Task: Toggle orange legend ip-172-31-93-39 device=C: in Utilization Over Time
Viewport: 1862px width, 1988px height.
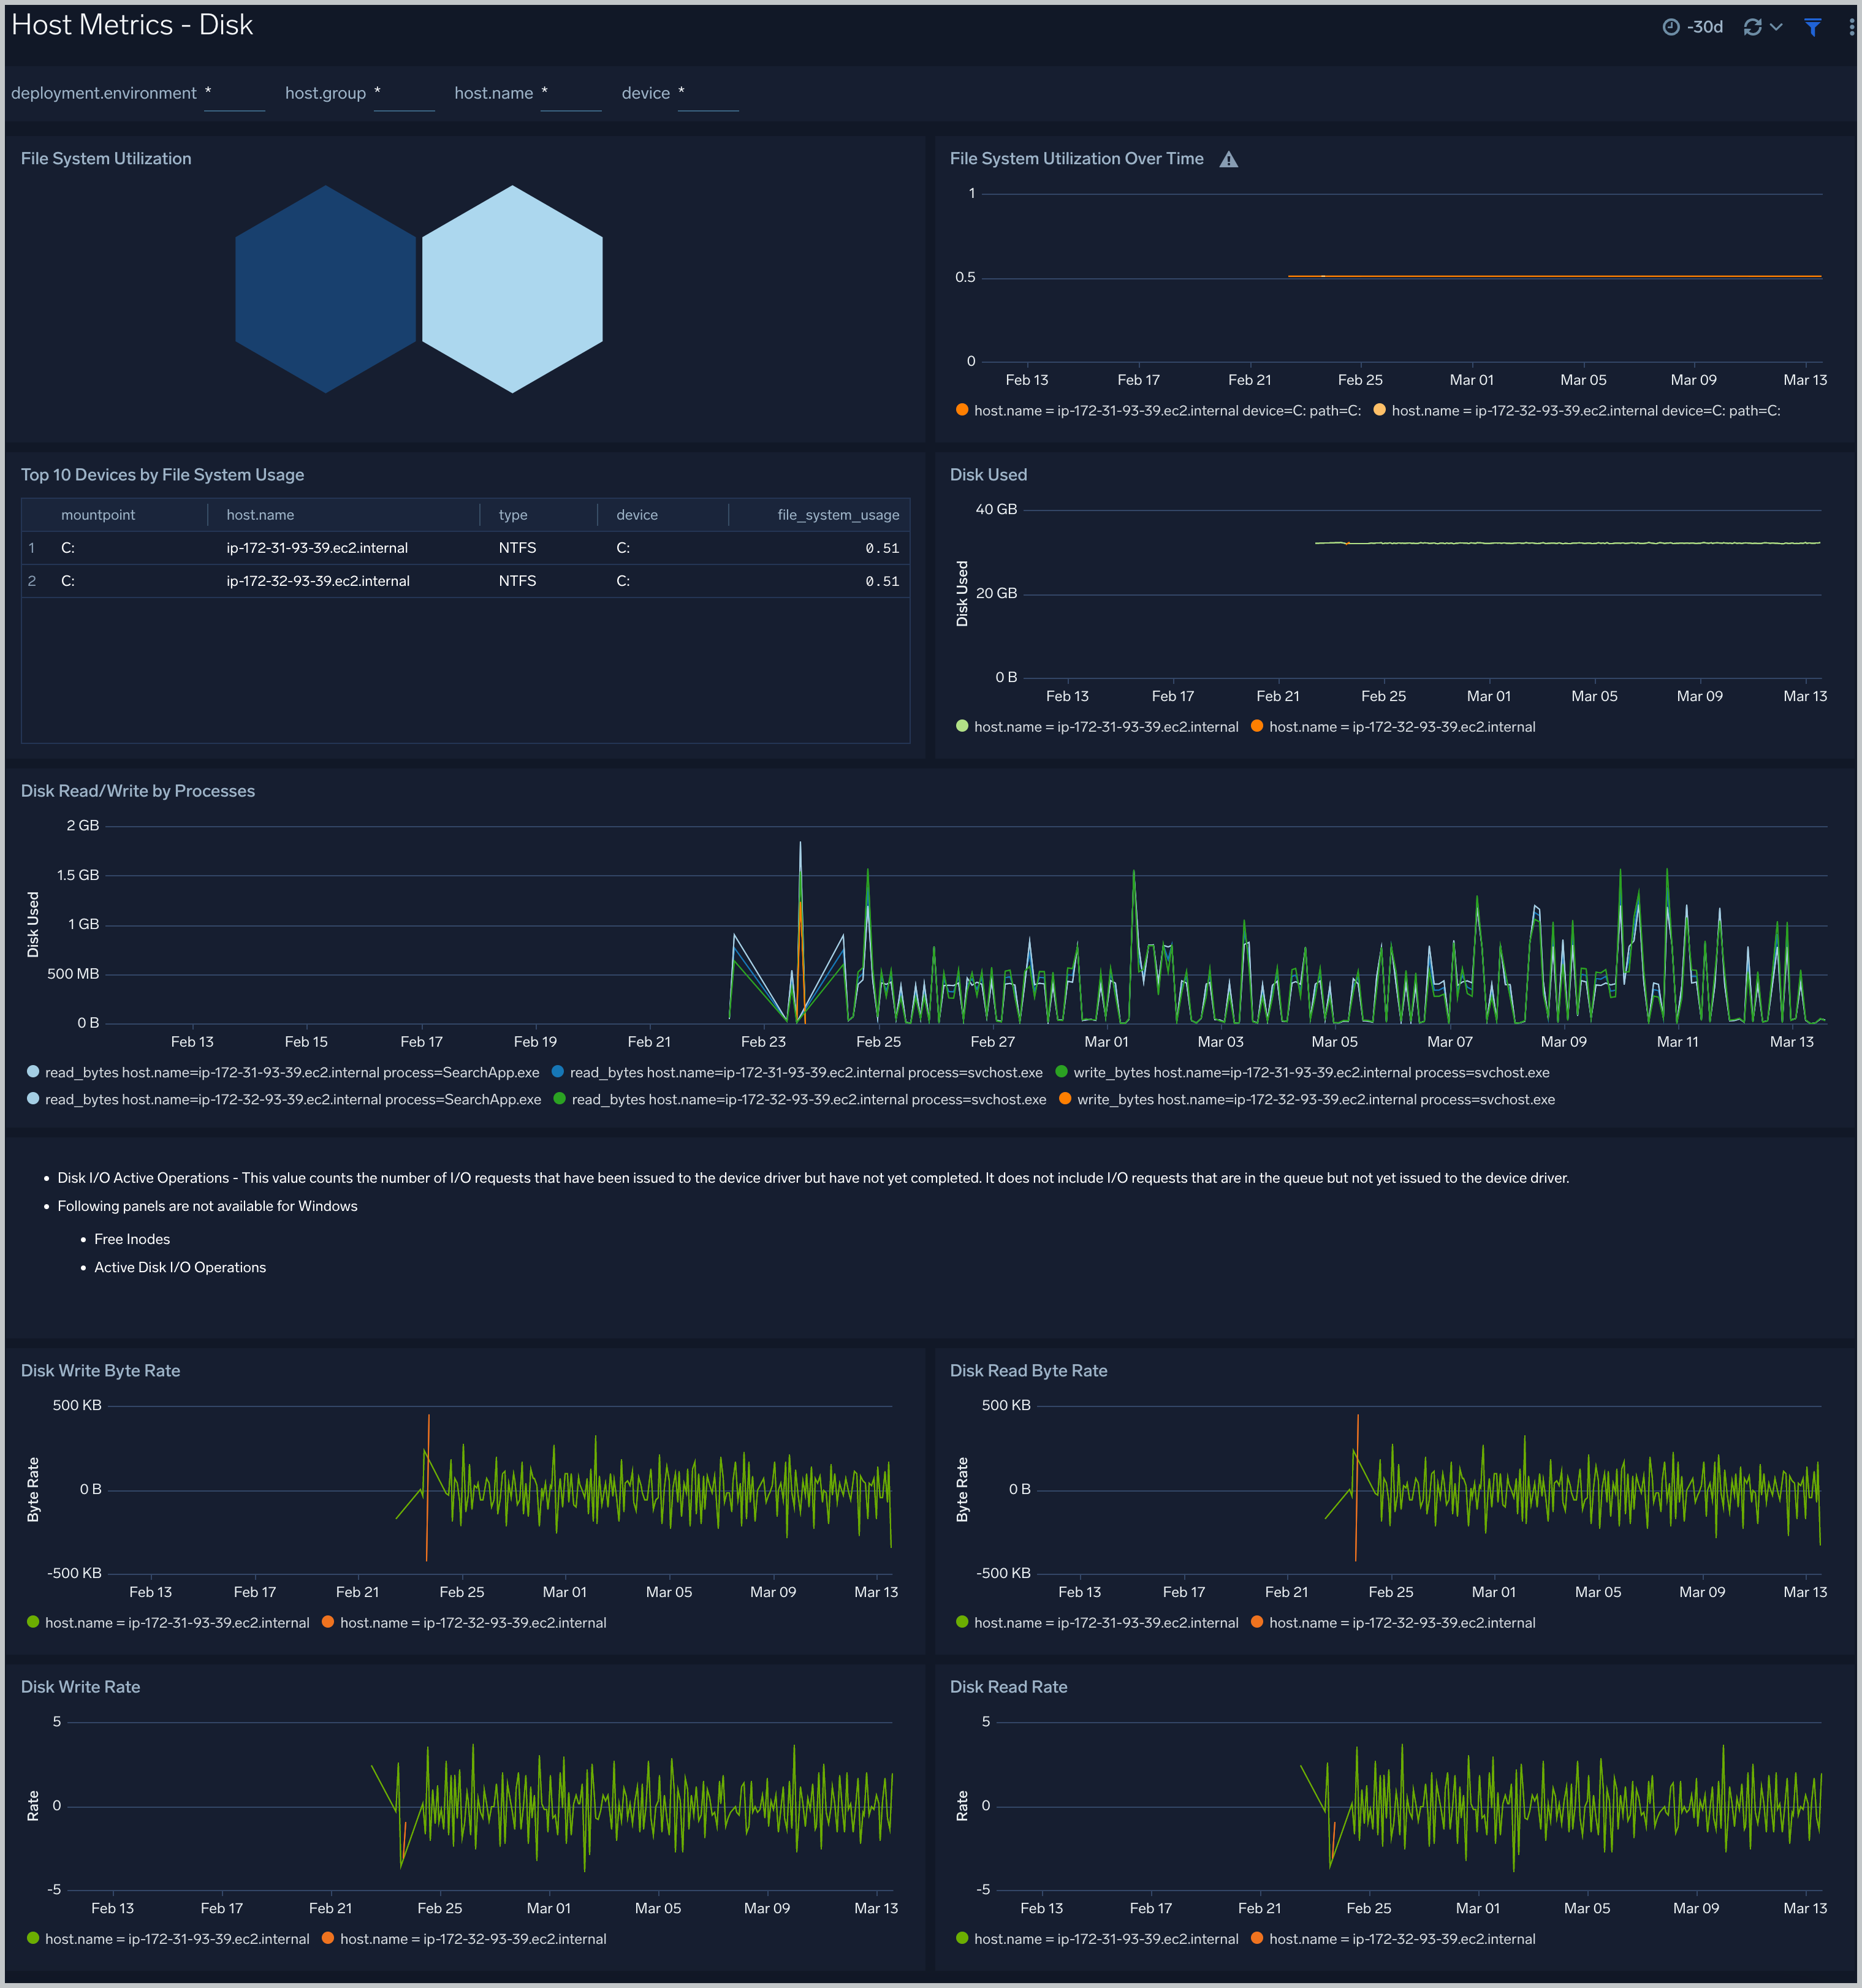Action: [1158, 411]
